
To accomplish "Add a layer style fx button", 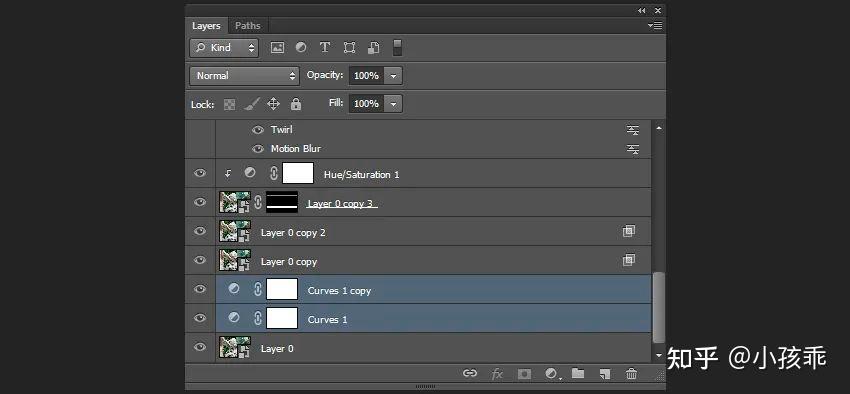I will pos(497,373).
